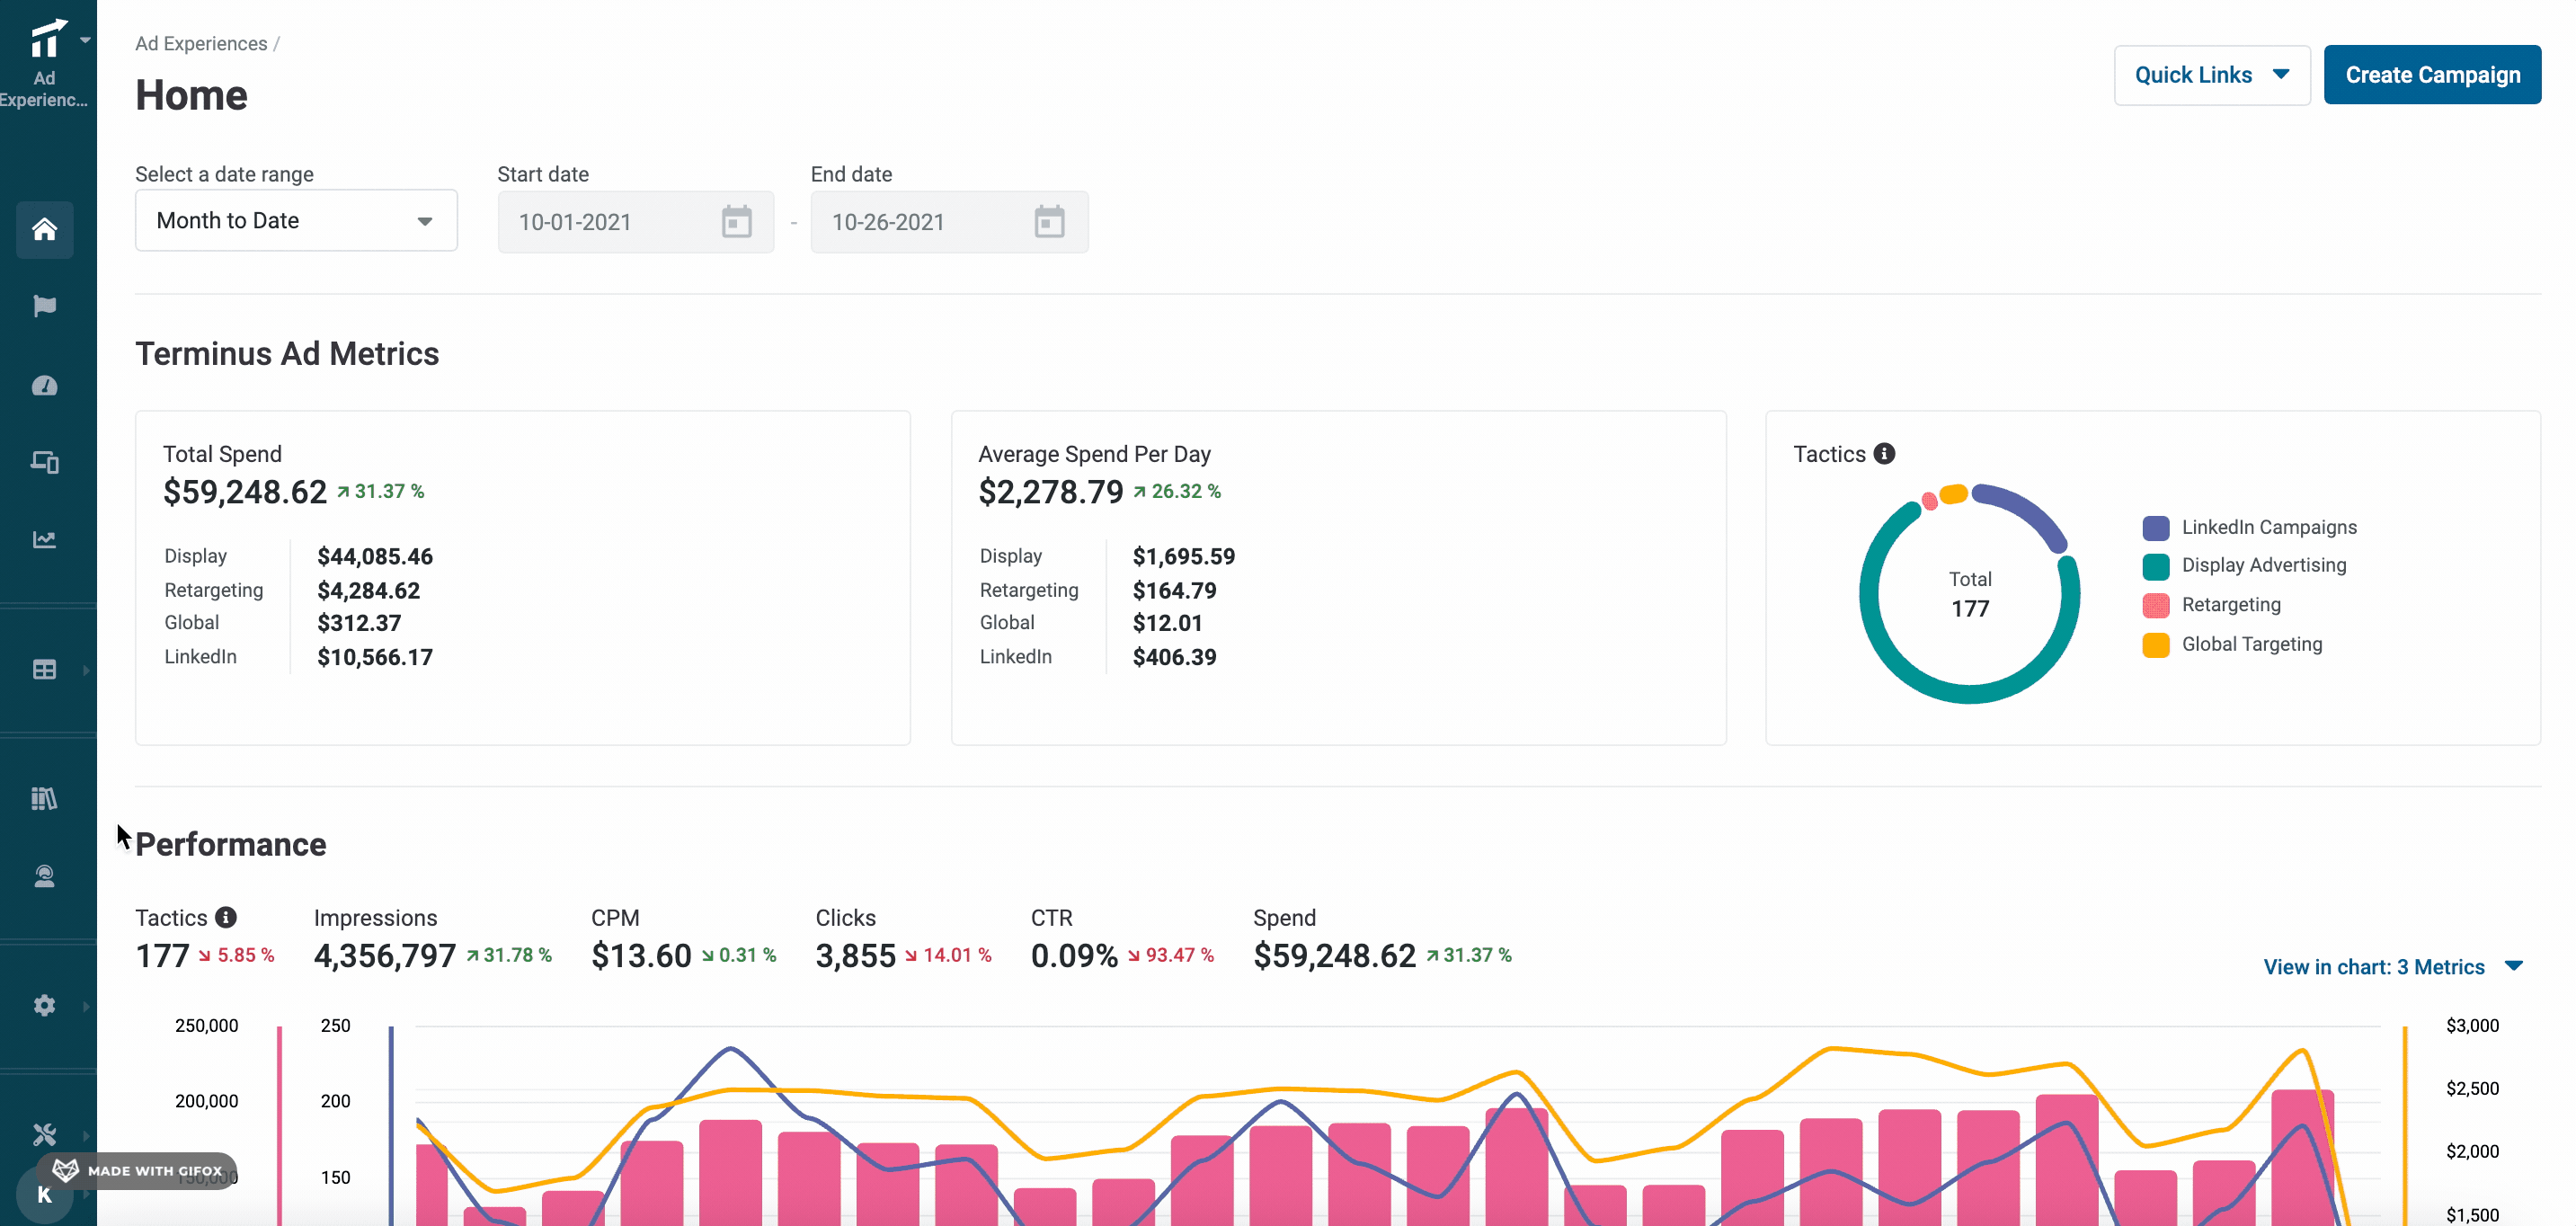Open the line chart analytics sidebar icon
The image size is (2576, 1226).
point(44,540)
